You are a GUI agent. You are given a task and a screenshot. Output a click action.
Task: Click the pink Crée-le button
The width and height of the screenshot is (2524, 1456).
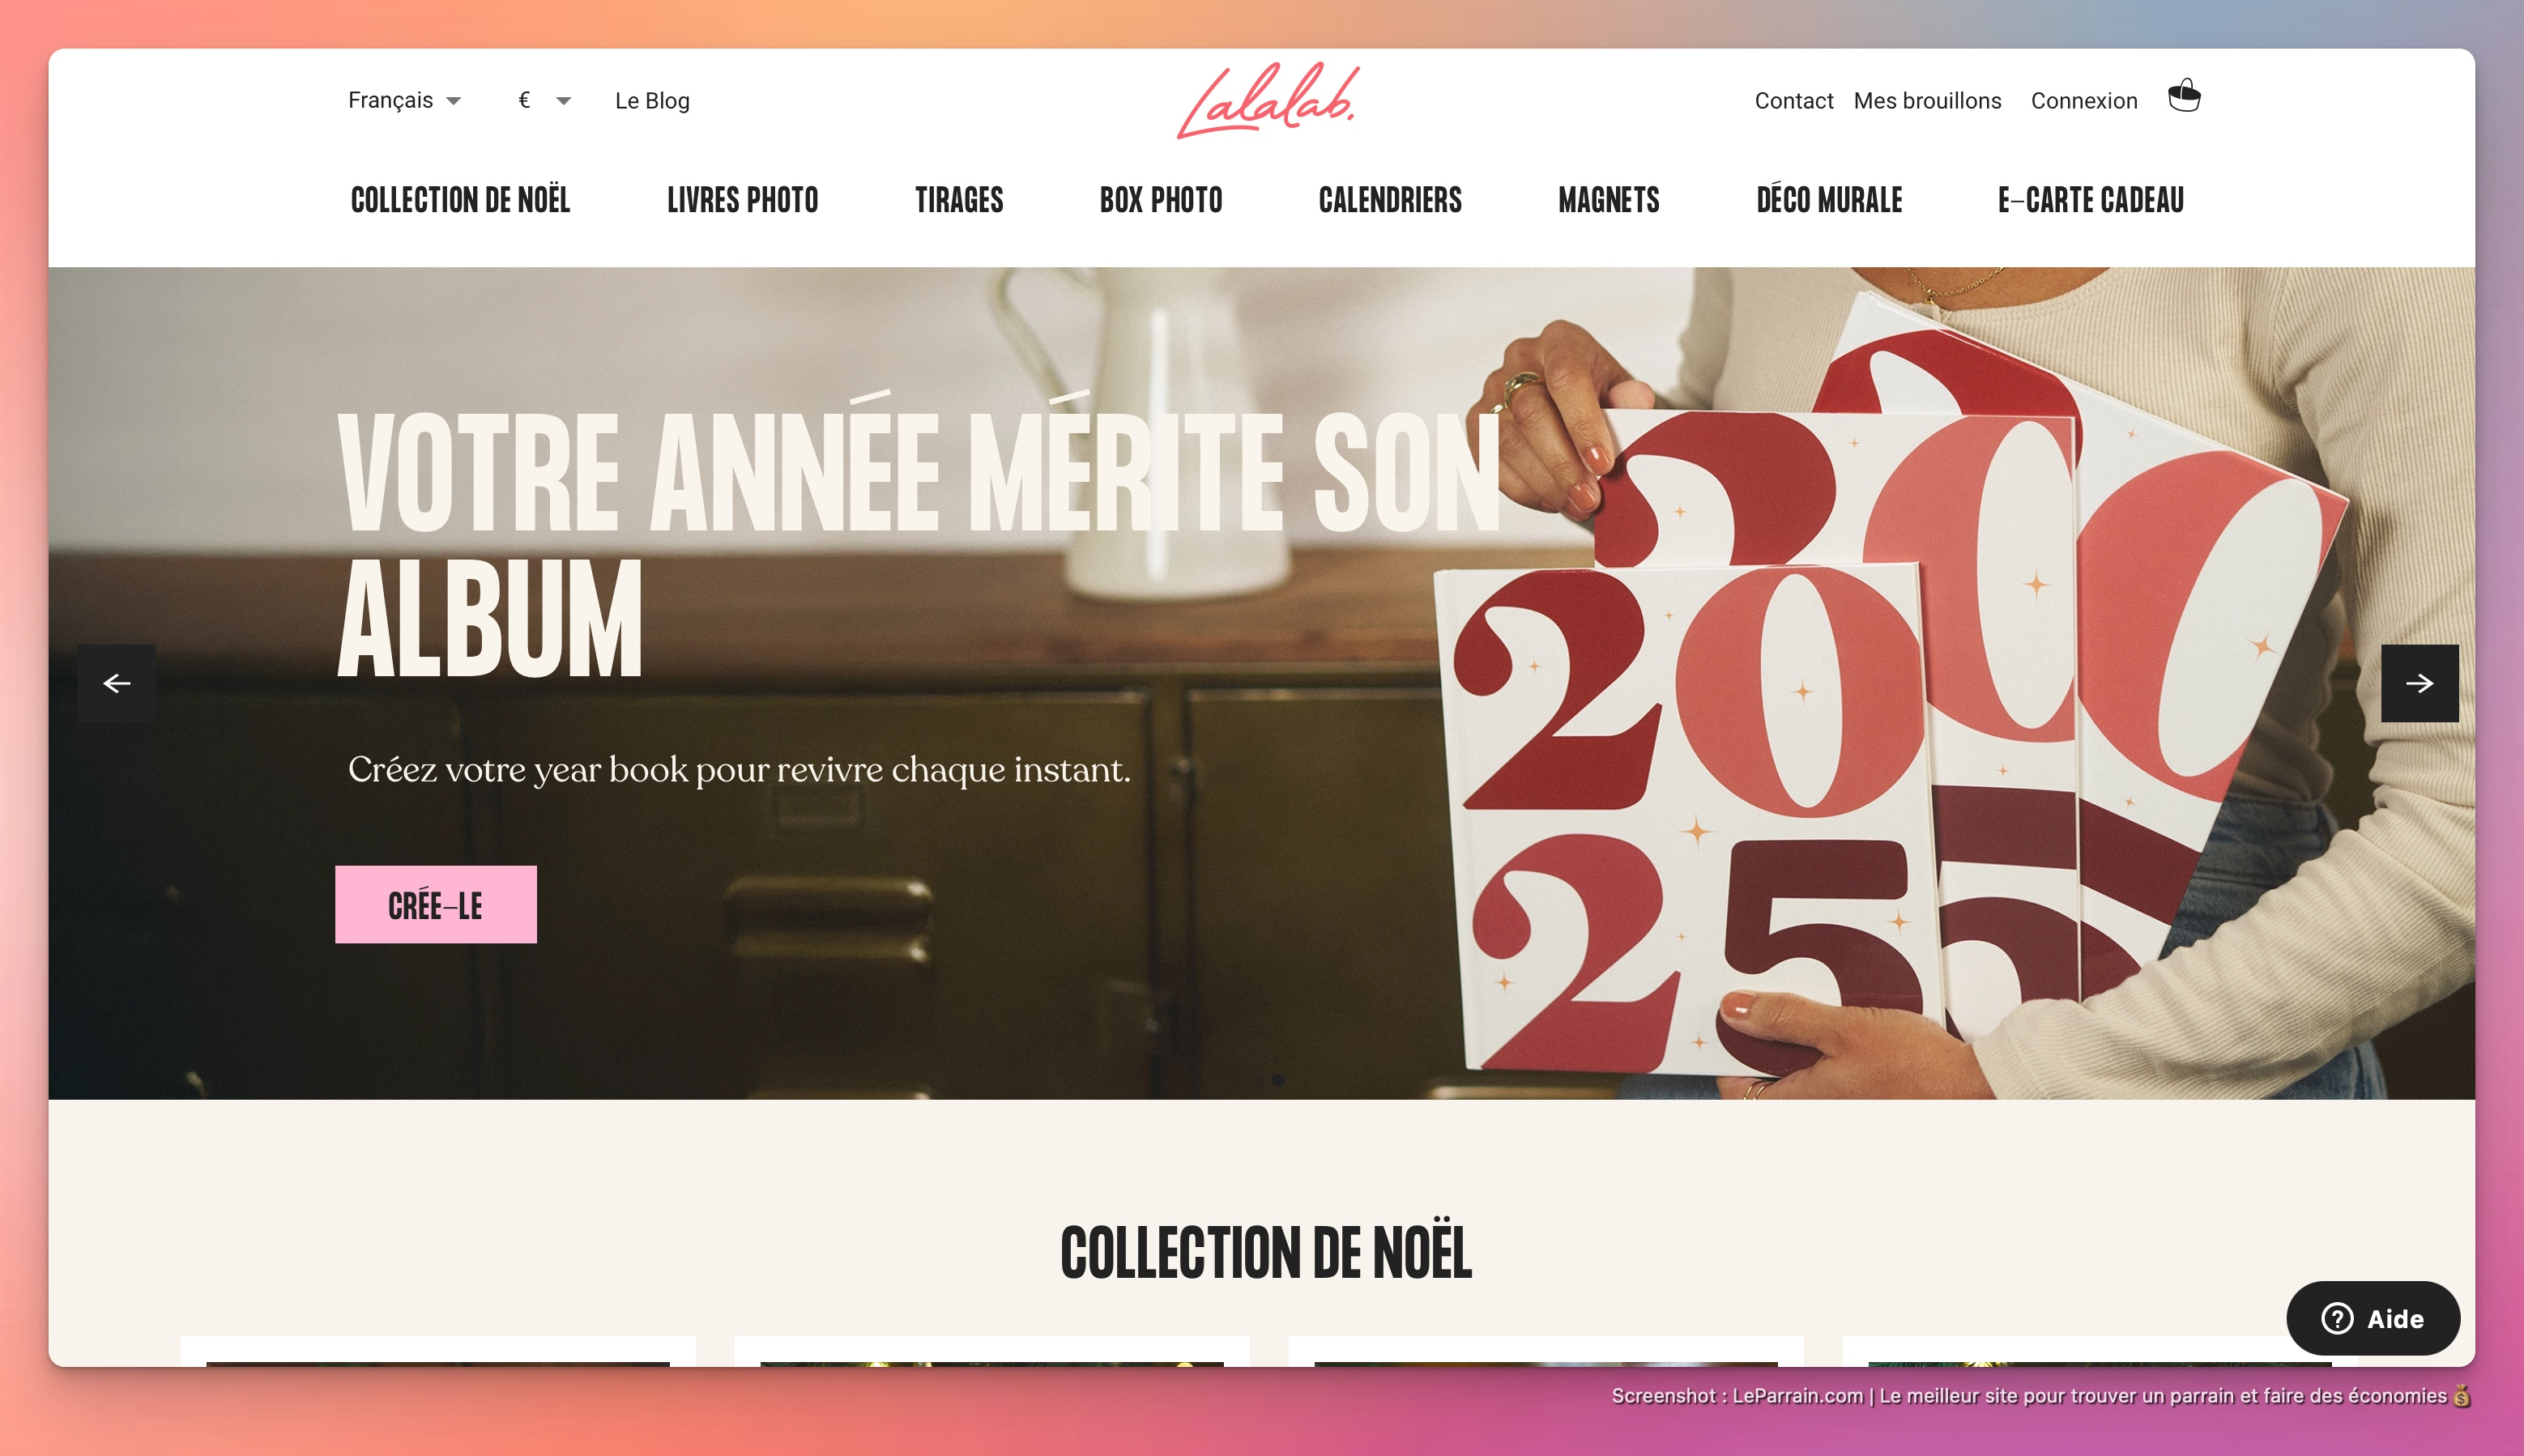(x=436, y=904)
